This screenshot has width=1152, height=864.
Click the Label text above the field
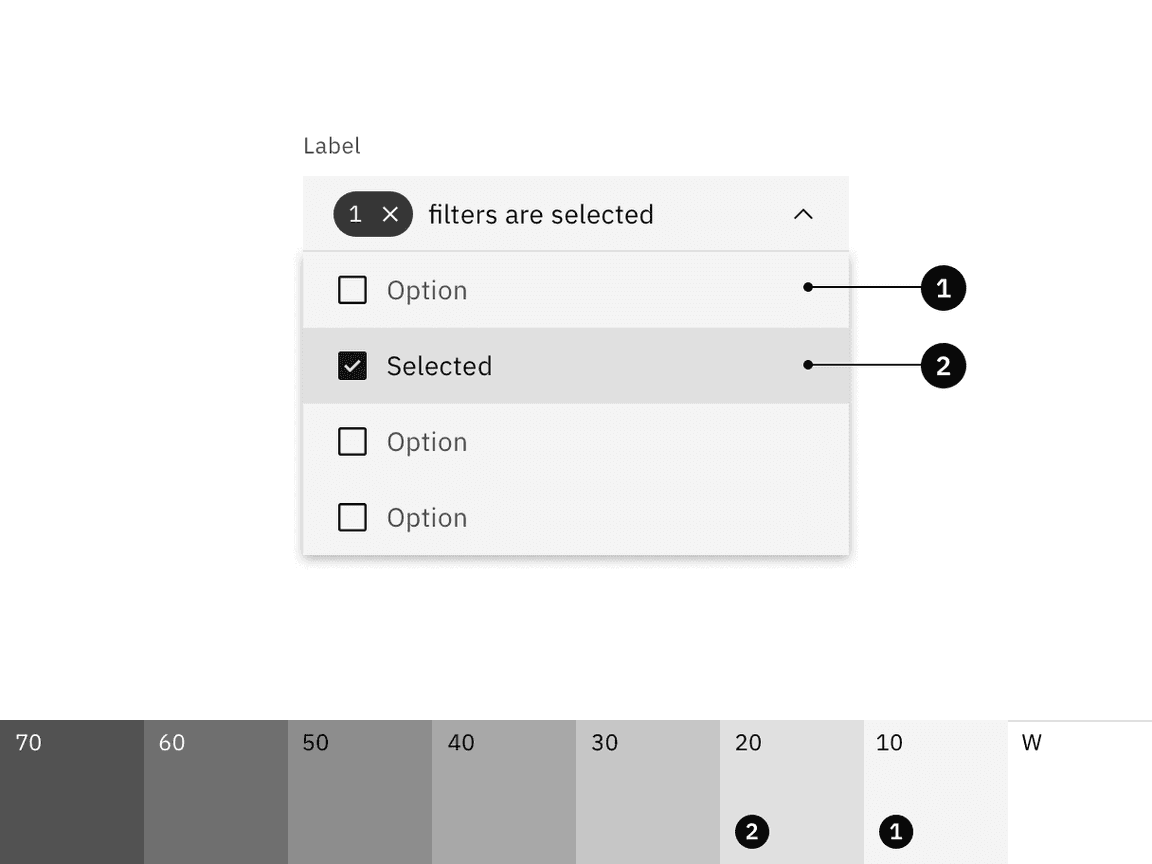point(331,145)
